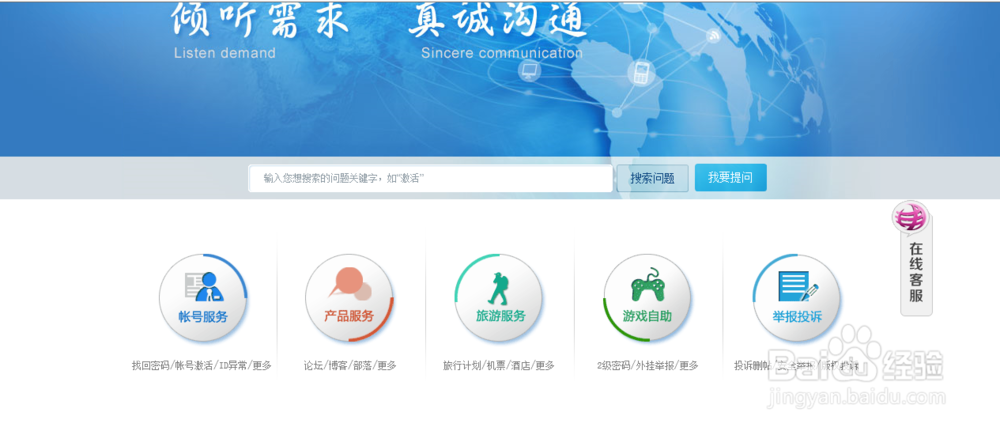Open the 博客 link
The height and width of the screenshot is (431, 1000).
[x=338, y=366]
